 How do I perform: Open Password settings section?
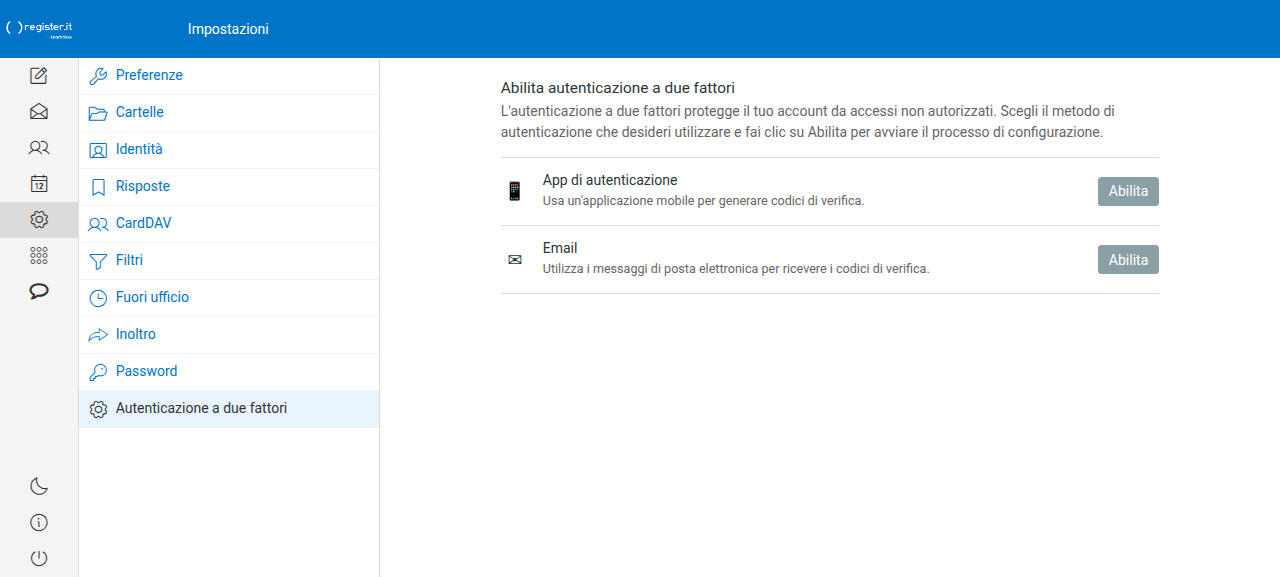[229, 372]
